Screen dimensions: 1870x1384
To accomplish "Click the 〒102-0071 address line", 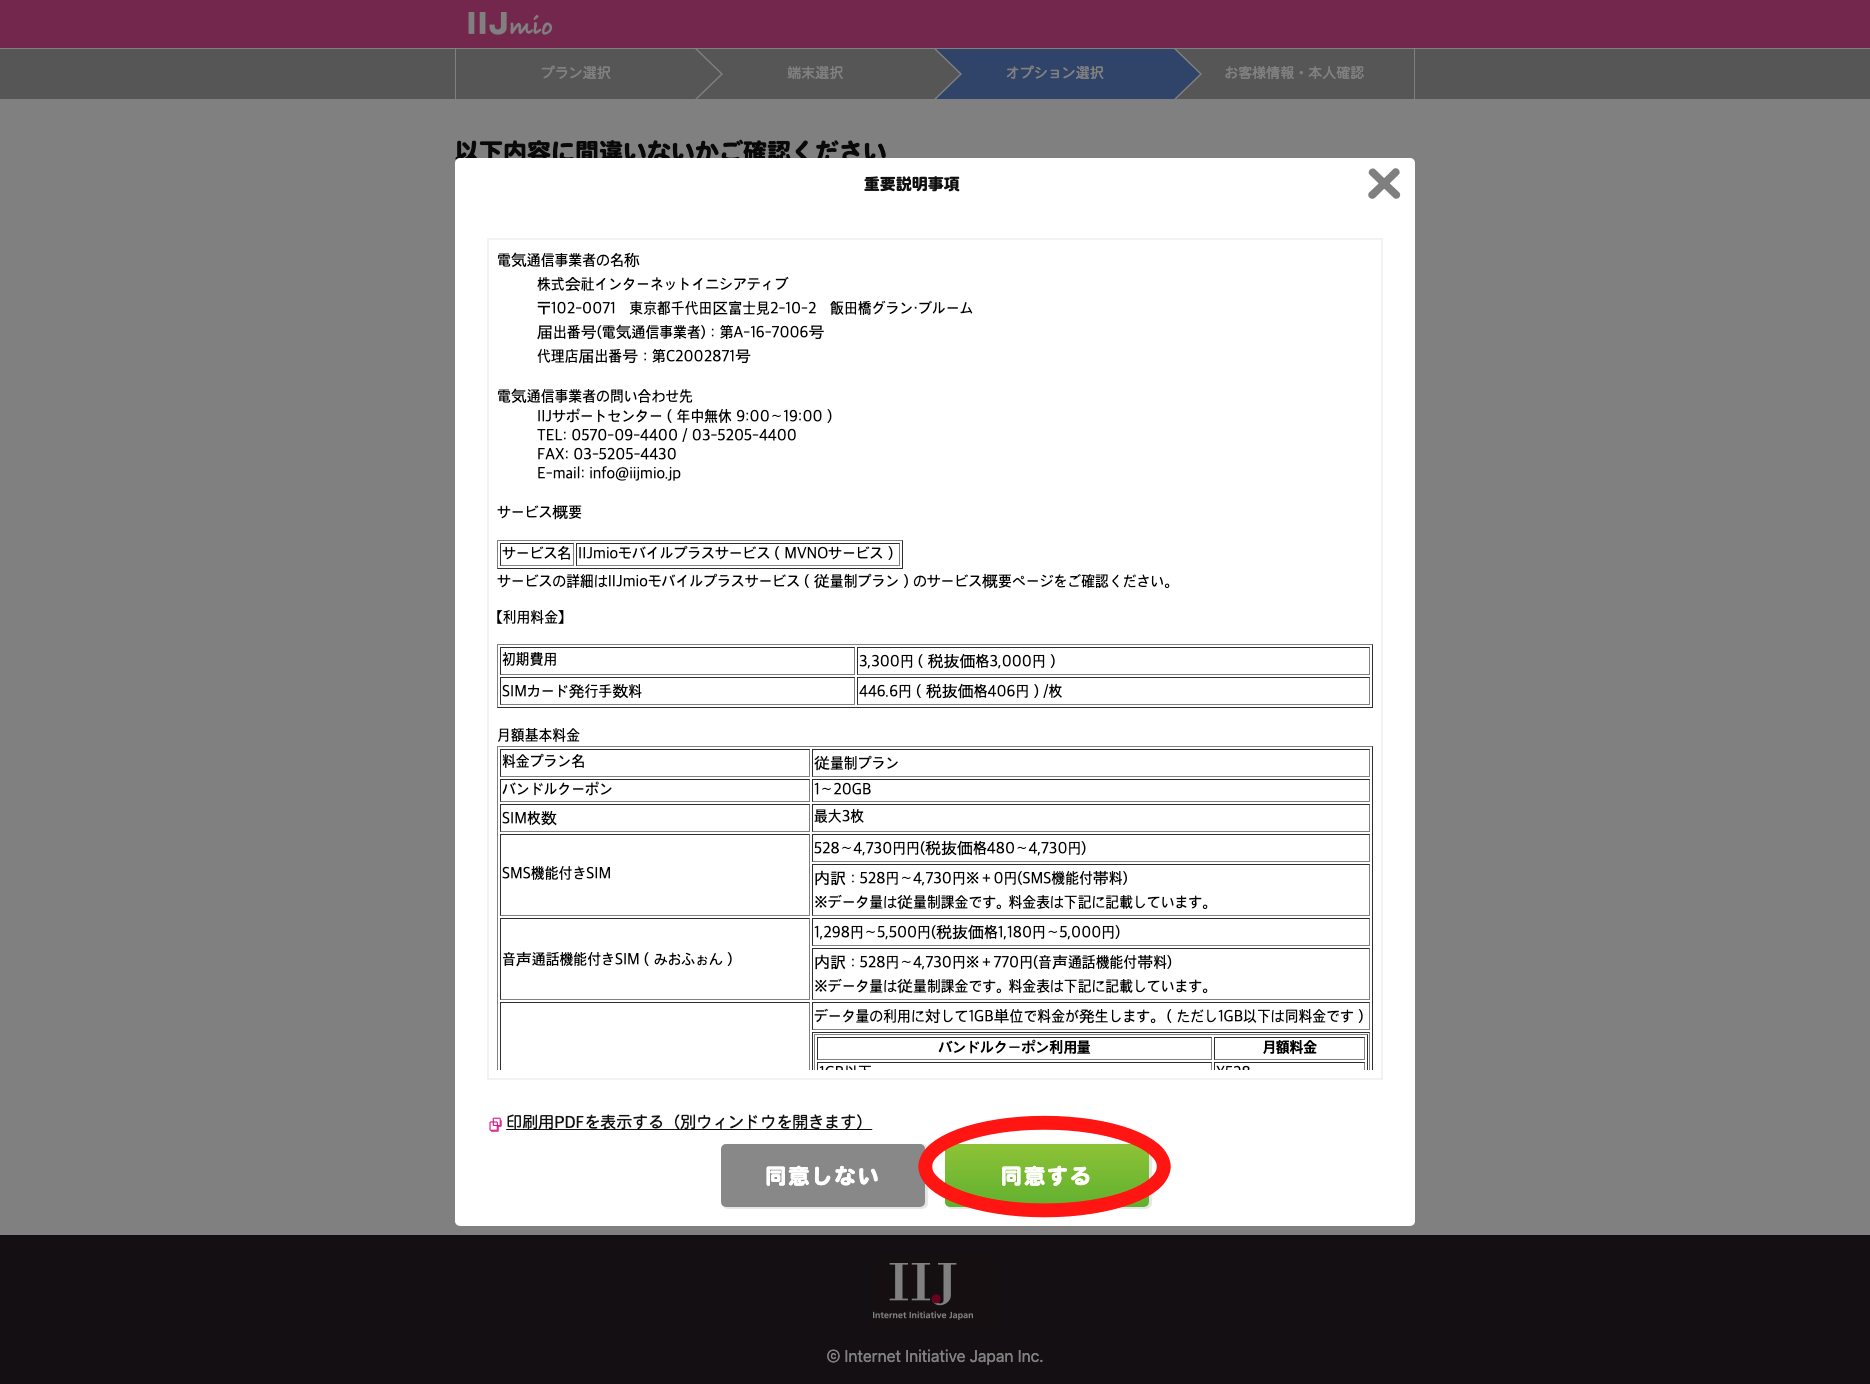I will (755, 308).
